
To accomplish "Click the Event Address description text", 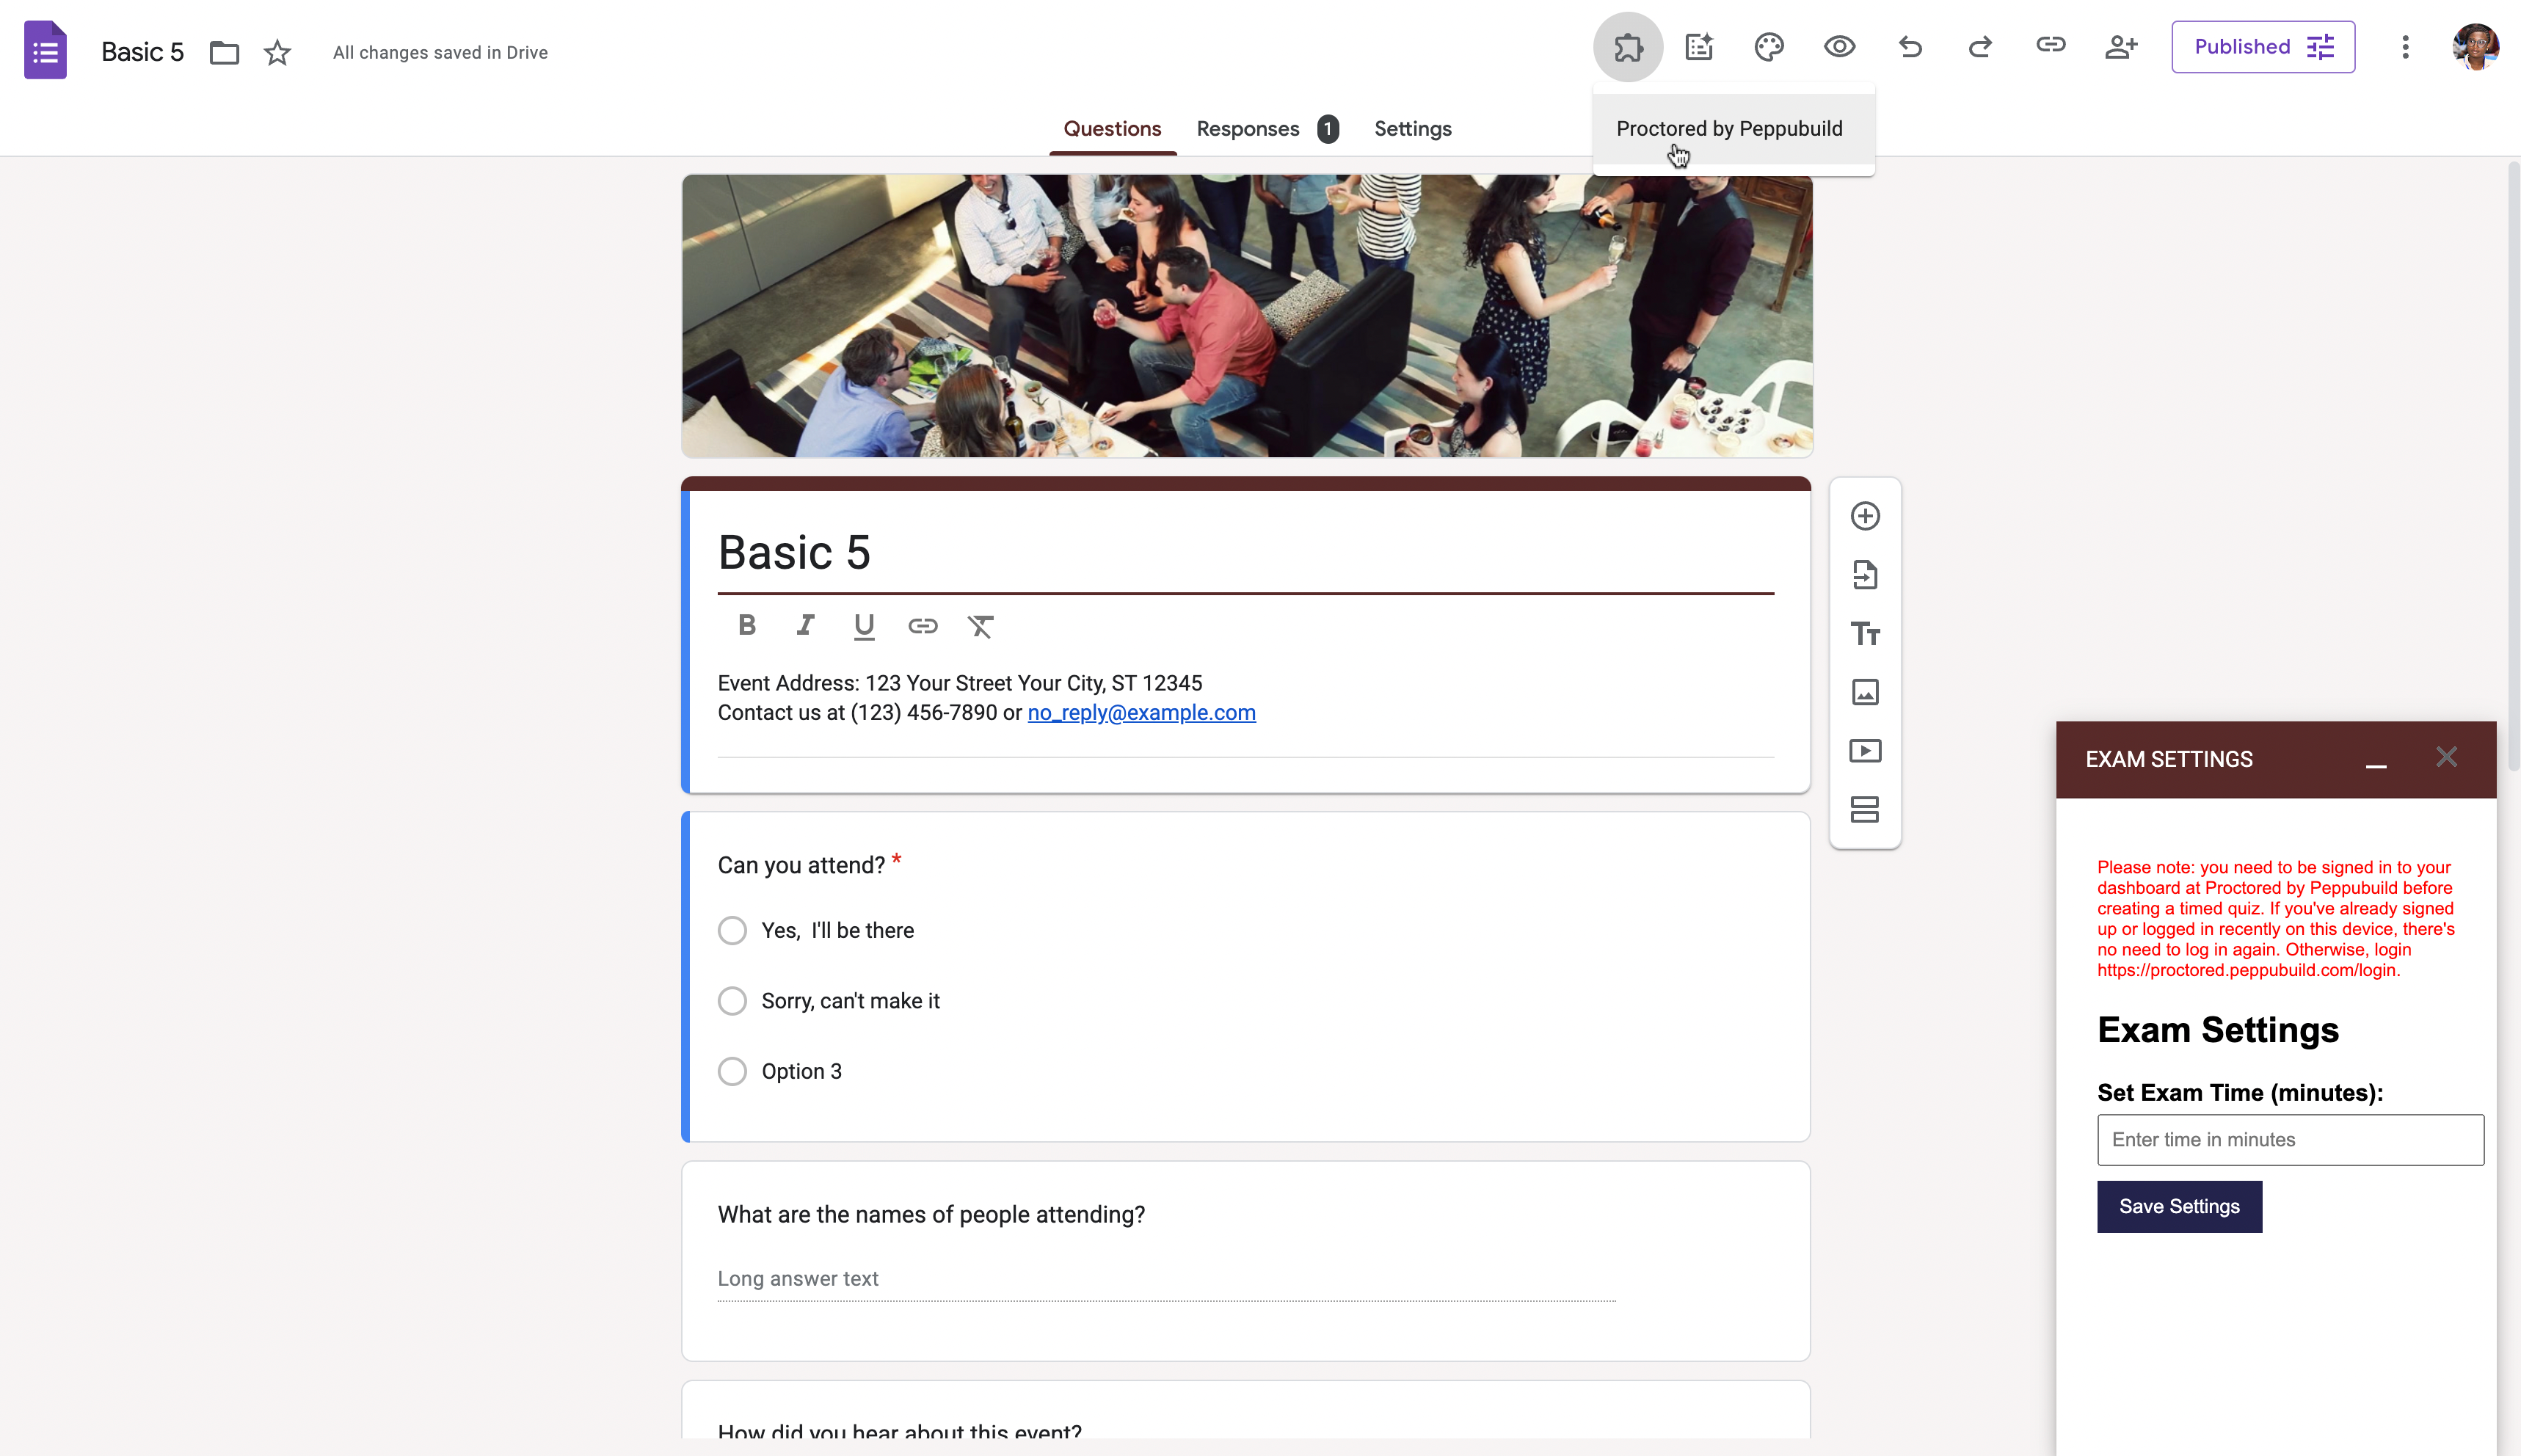I will click(x=959, y=684).
